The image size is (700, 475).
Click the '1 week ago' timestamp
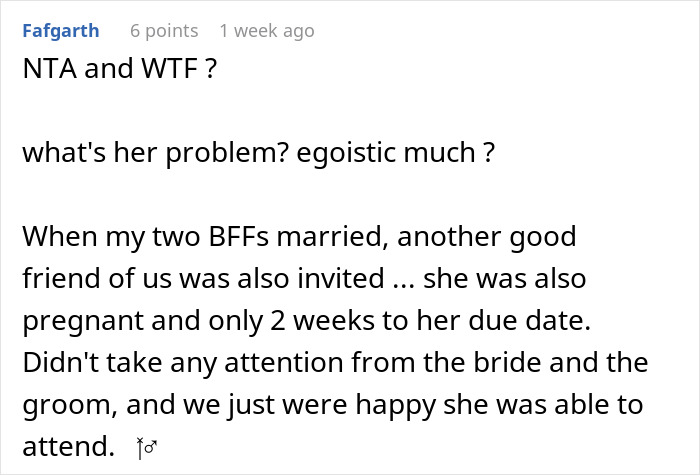267,31
